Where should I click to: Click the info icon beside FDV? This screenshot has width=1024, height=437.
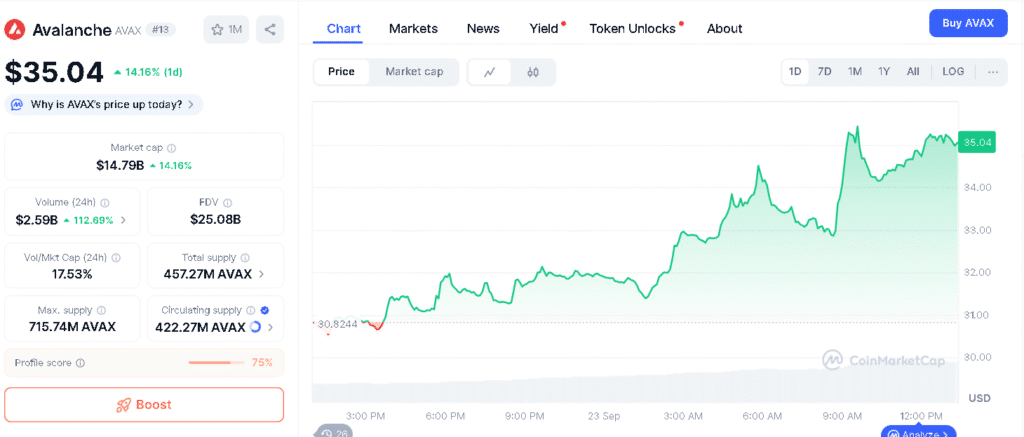click(x=227, y=203)
